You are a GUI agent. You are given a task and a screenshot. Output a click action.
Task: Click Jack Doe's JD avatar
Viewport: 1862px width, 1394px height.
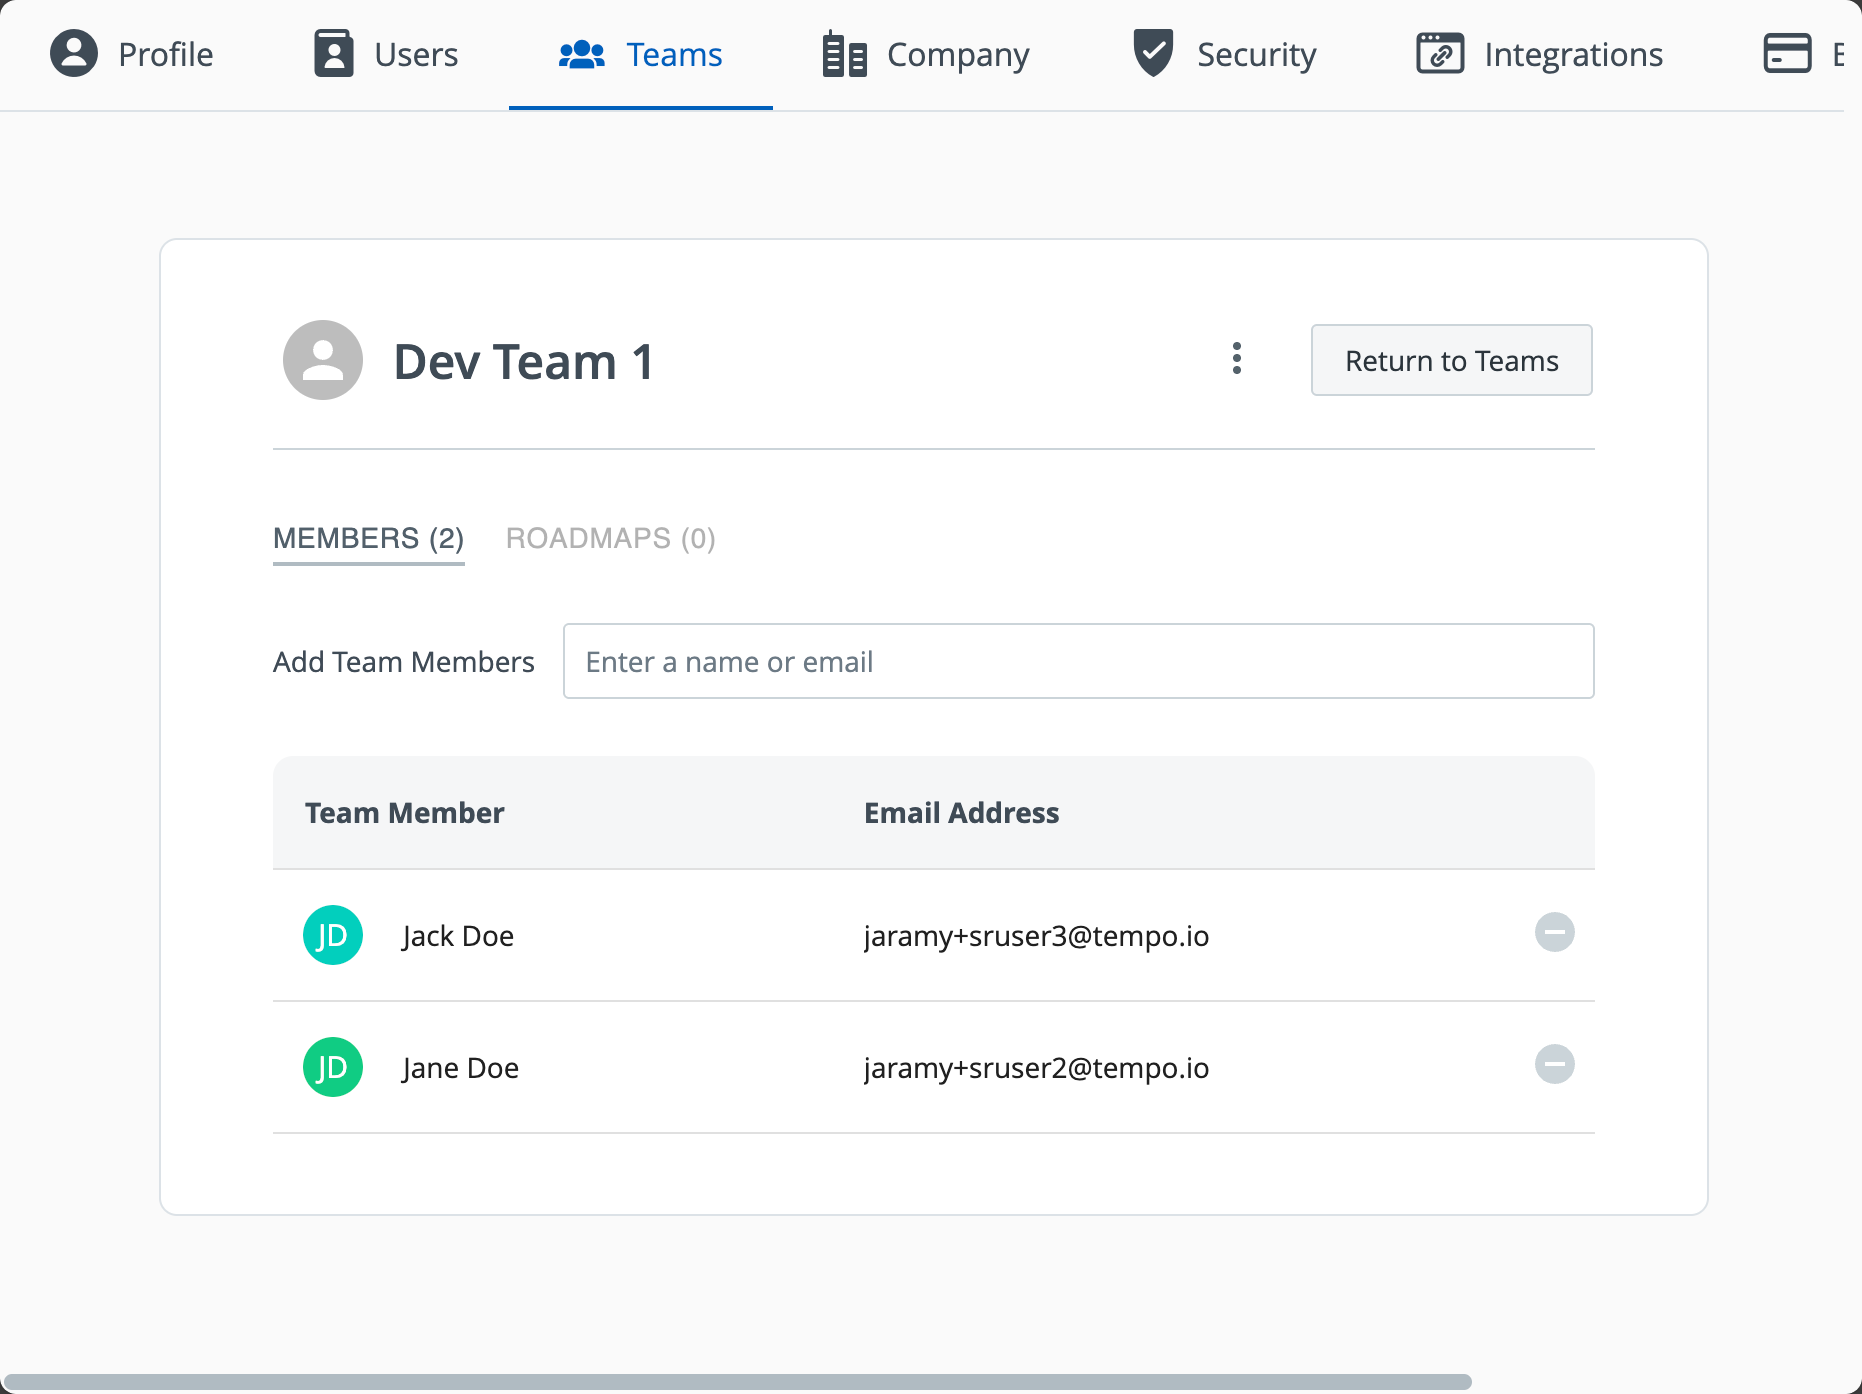point(333,936)
